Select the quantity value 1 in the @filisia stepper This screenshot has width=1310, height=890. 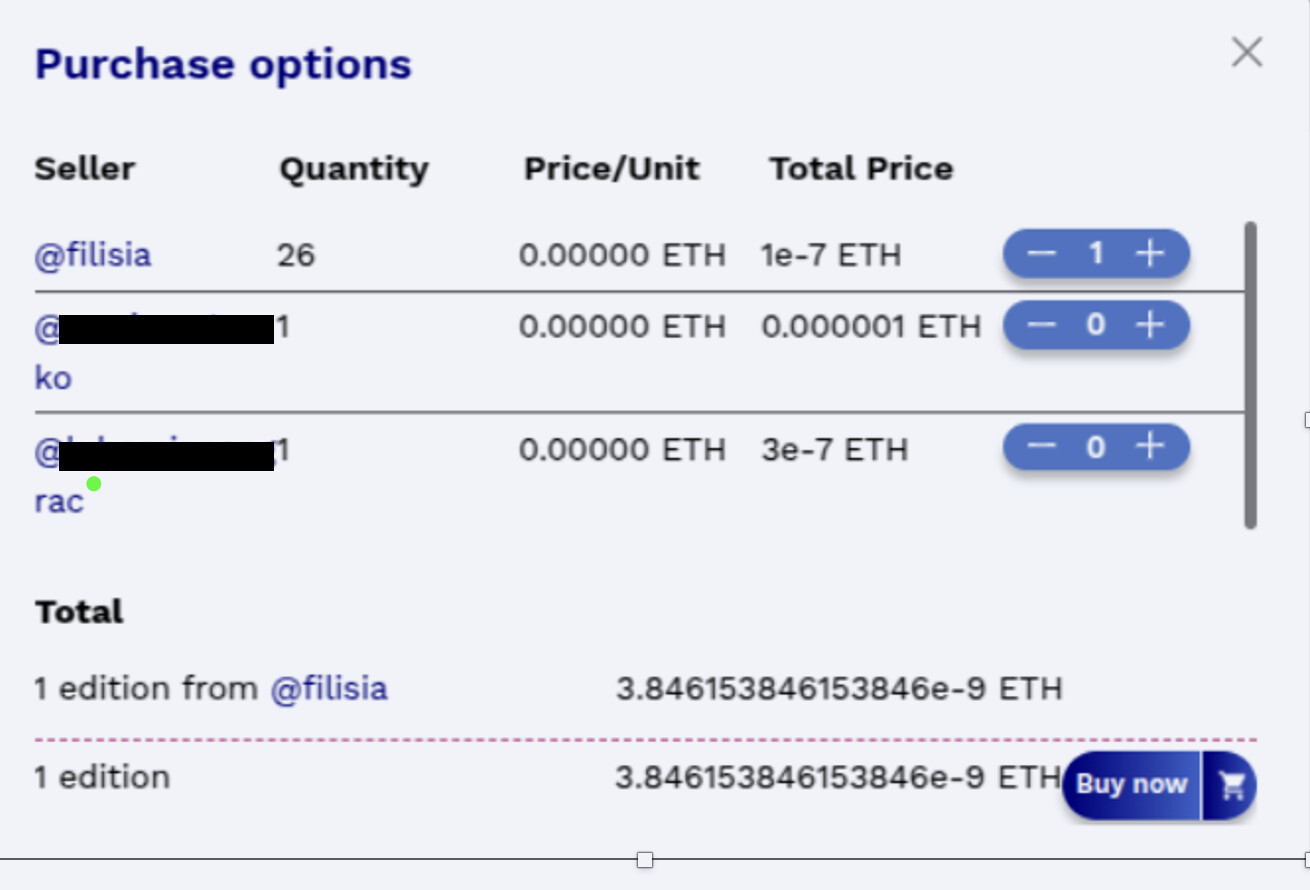(1096, 254)
